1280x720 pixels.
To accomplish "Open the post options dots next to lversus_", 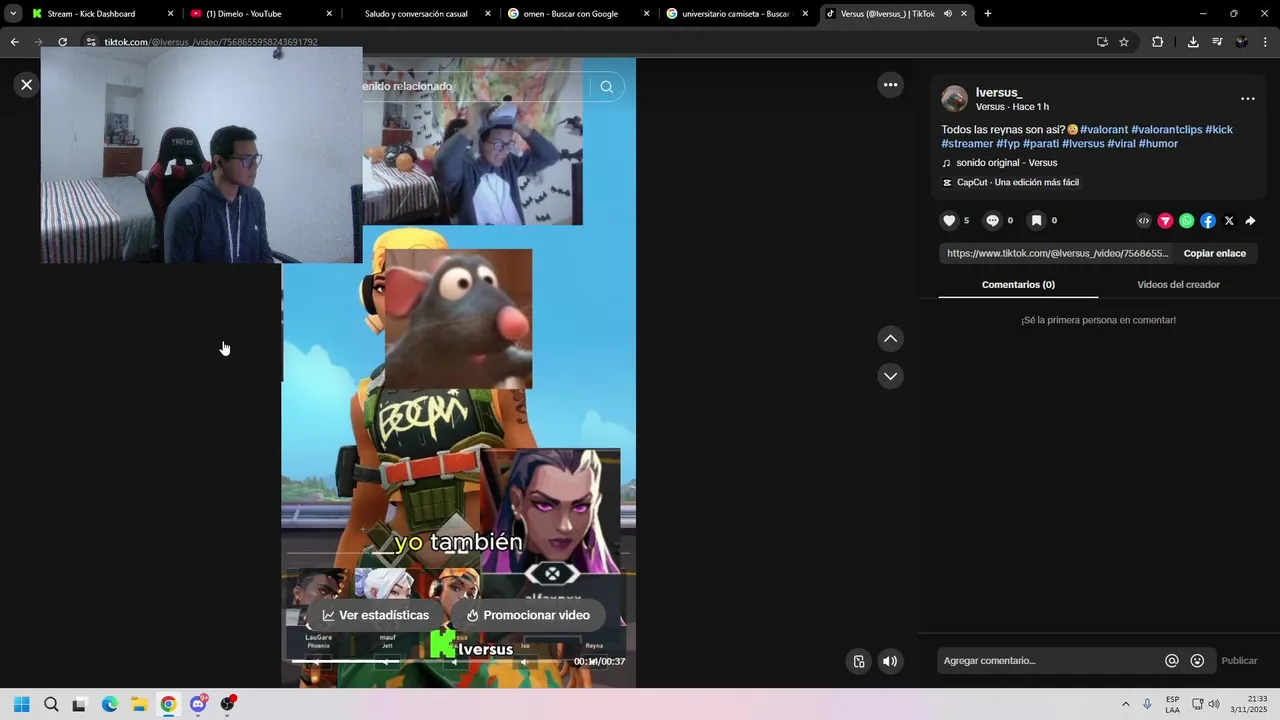I will [x=1247, y=99].
